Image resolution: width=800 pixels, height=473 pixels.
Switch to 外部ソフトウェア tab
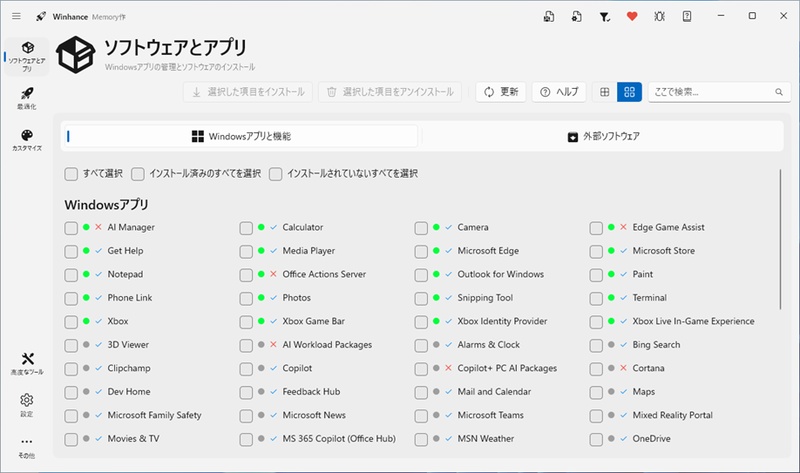[603, 136]
